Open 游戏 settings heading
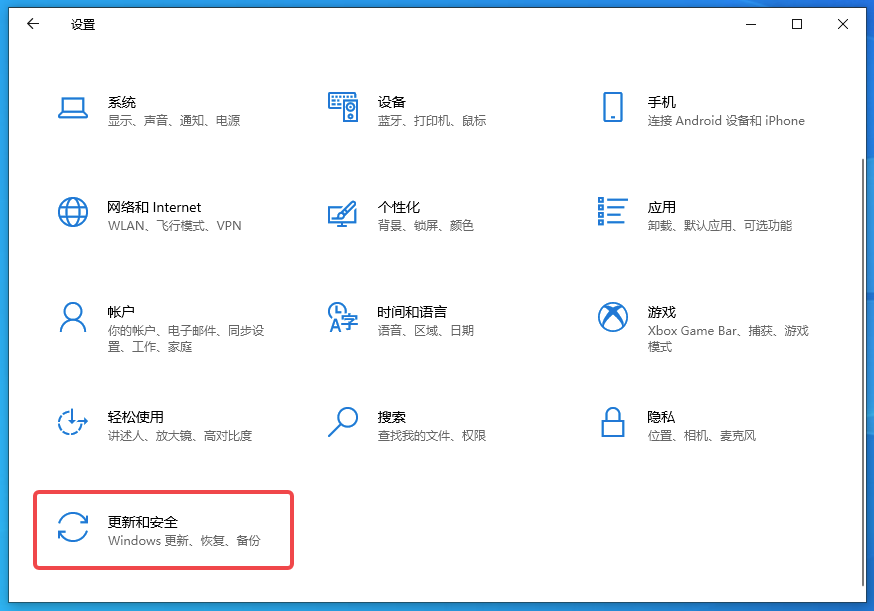Image resolution: width=874 pixels, height=611 pixels. coord(662,312)
